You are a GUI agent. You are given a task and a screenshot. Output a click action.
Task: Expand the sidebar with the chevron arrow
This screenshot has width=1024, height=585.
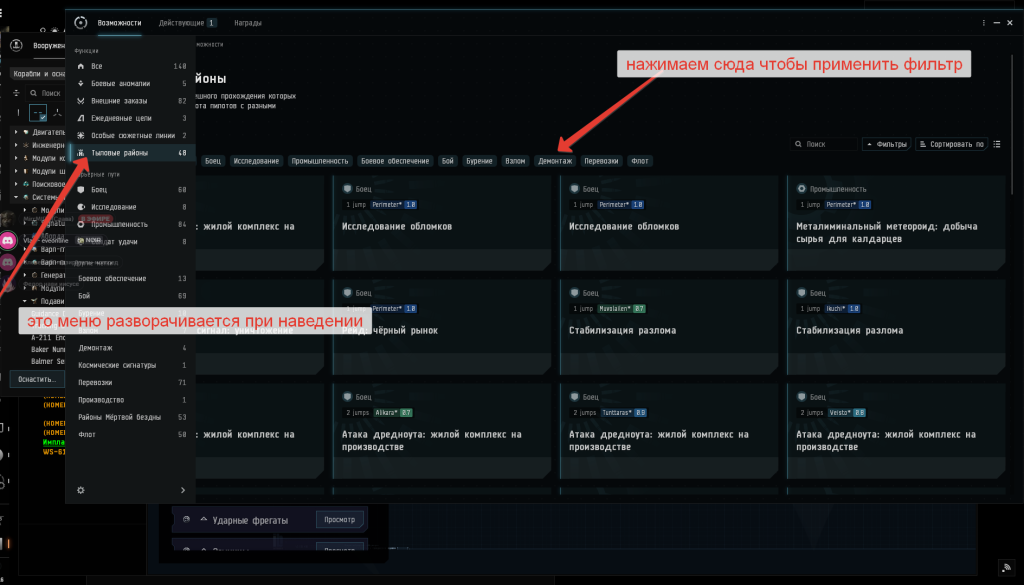[182, 490]
